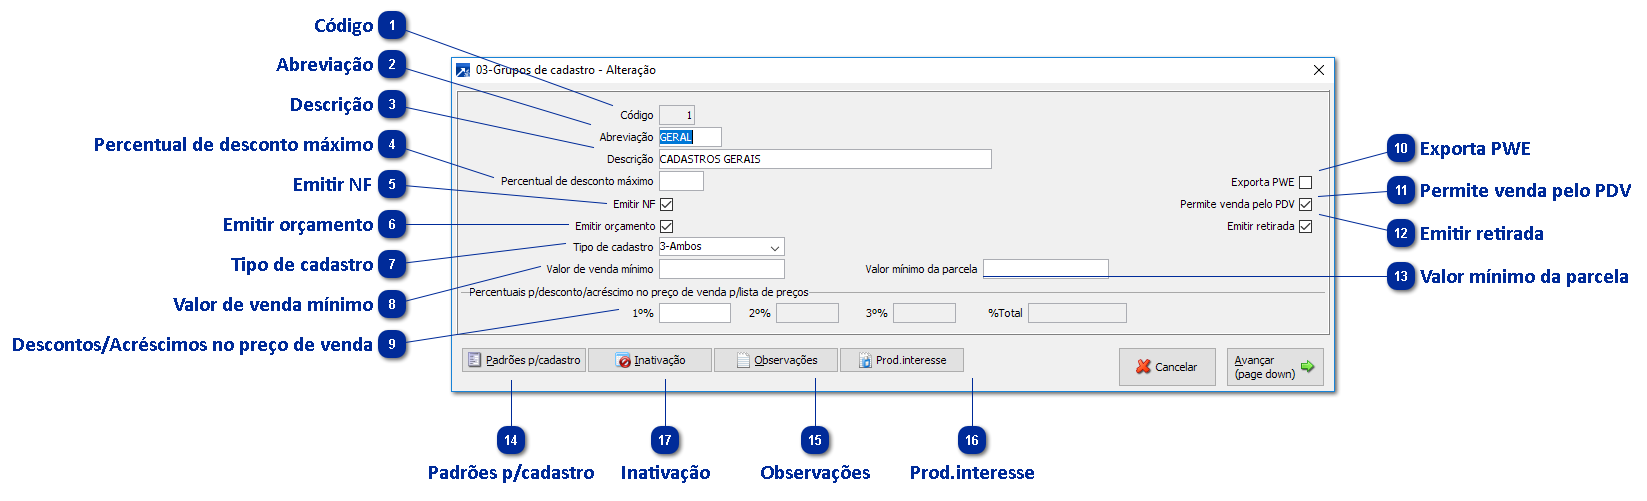Image resolution: width=1647 pixels, height=501 pixels.
Task: Click the Valor de venda mínimo field
Action: [x=722, y=269]
